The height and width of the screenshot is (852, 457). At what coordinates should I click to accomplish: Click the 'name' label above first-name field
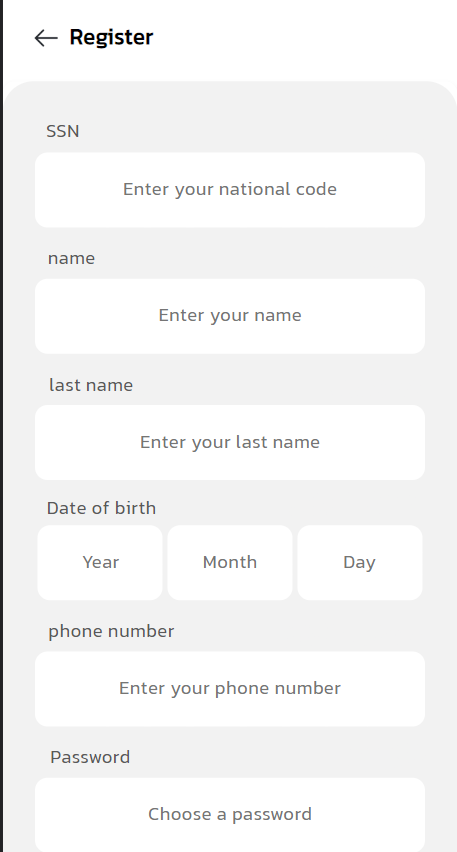click(71, 258)
